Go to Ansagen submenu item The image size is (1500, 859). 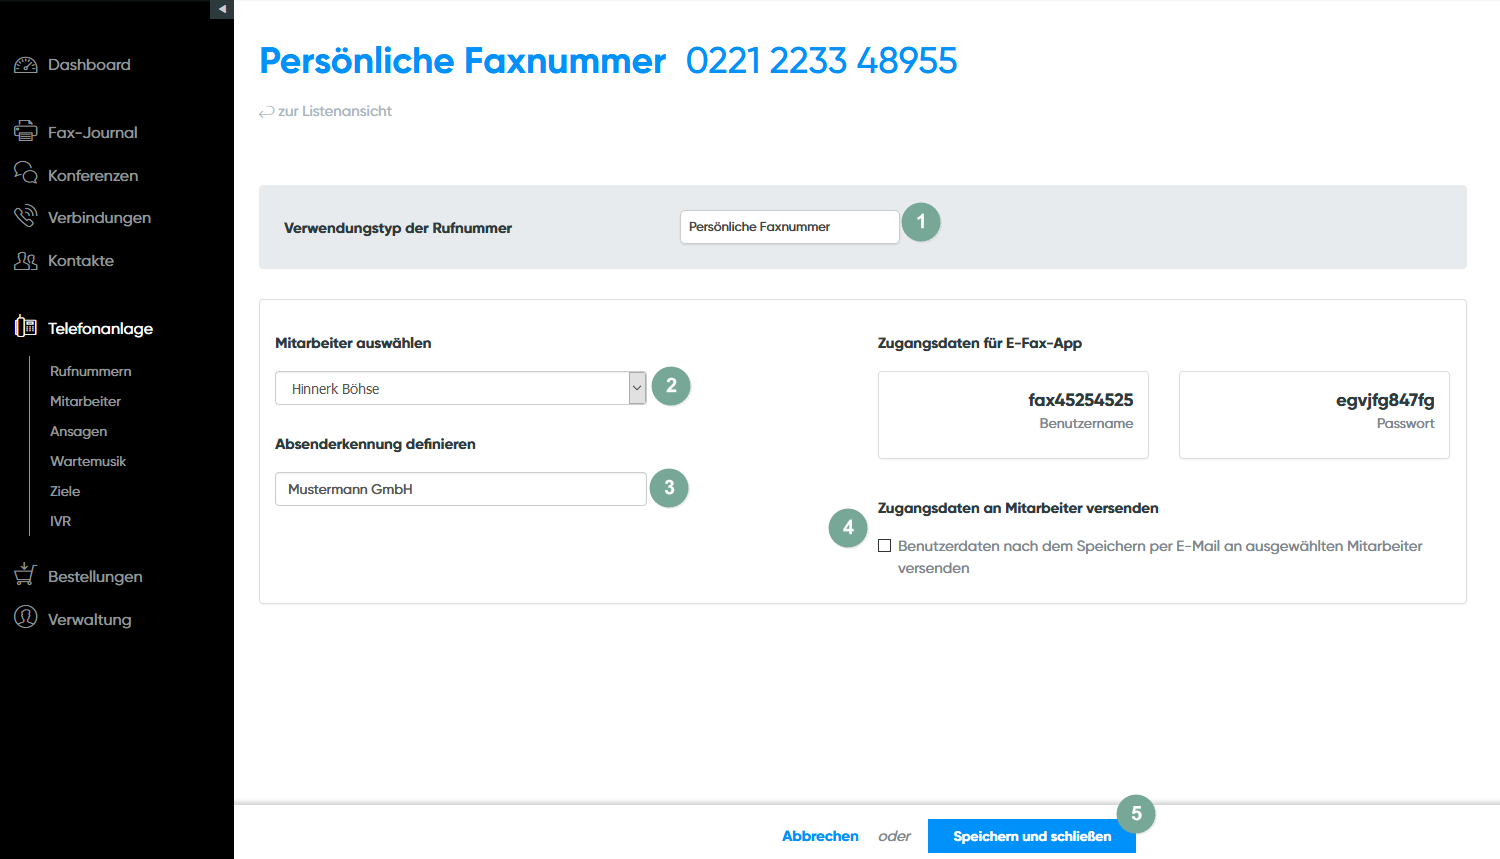pos(79,431)
